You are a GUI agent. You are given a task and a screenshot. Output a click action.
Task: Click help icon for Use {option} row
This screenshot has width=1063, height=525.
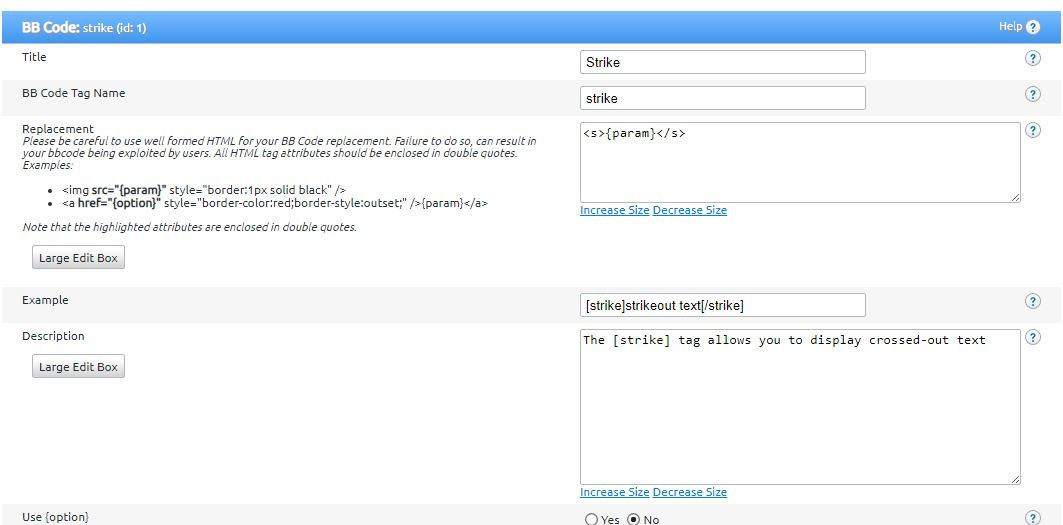1032,517
